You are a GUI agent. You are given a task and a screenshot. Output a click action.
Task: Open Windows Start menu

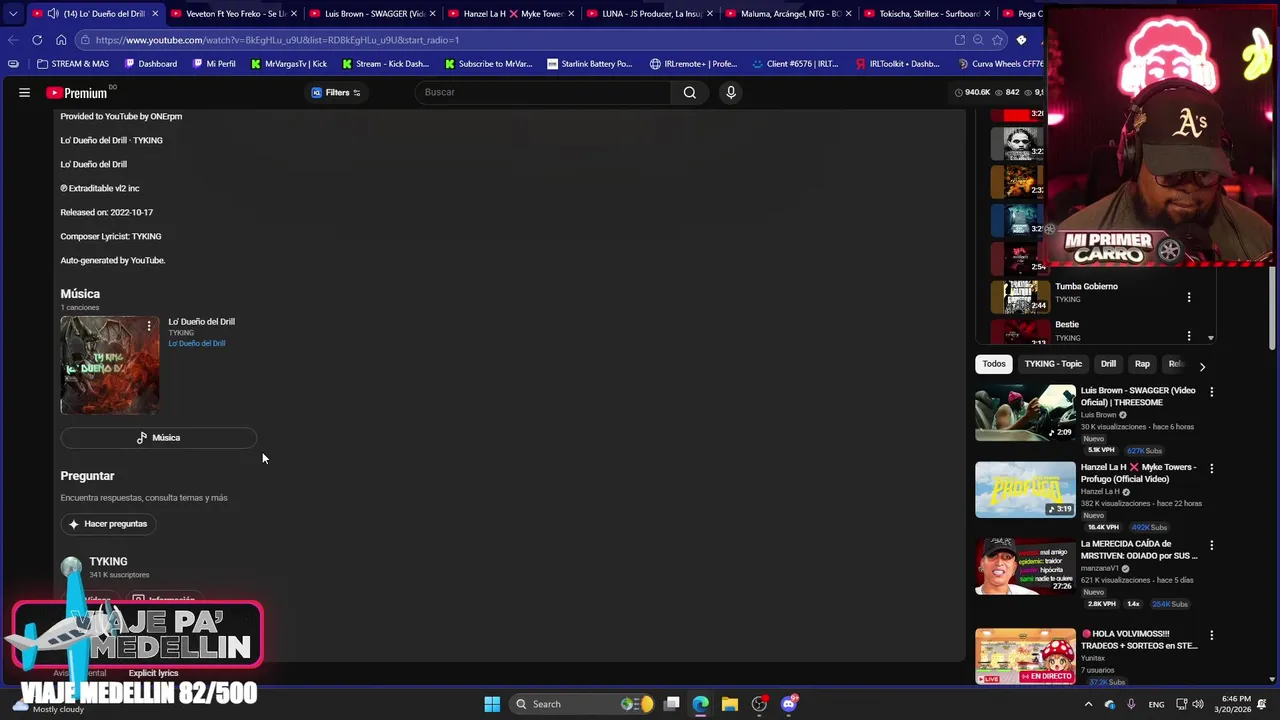pyautogui.click(x=492, y=704)
